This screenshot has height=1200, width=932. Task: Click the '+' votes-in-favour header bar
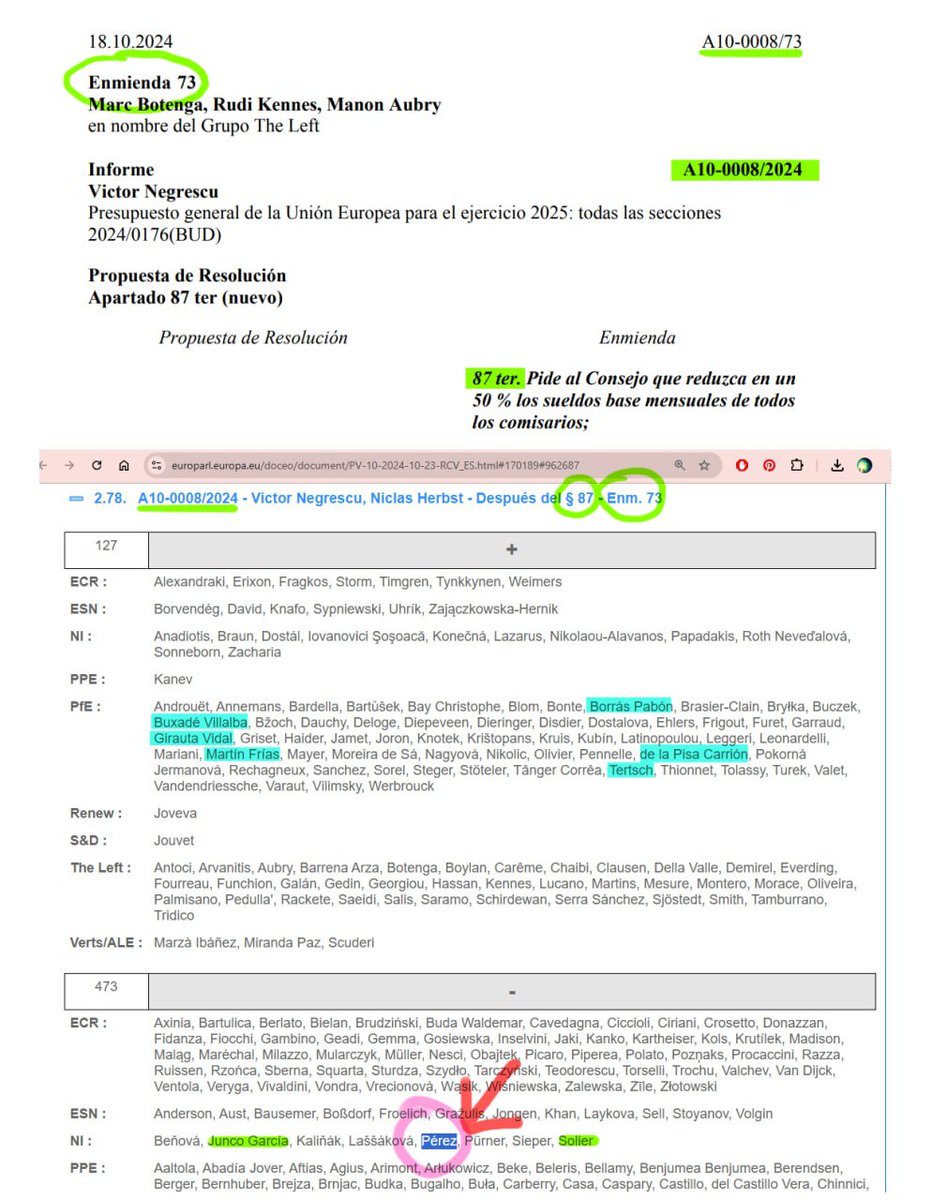pos(512,550)
